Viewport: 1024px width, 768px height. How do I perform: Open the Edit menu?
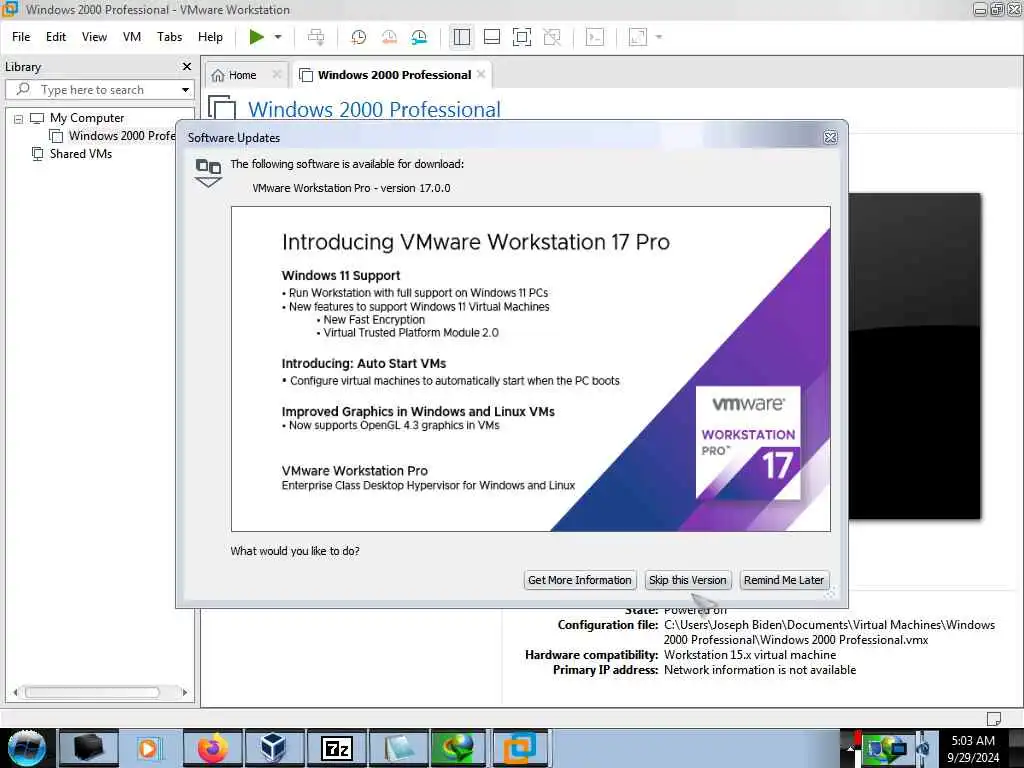pos(56,37)
